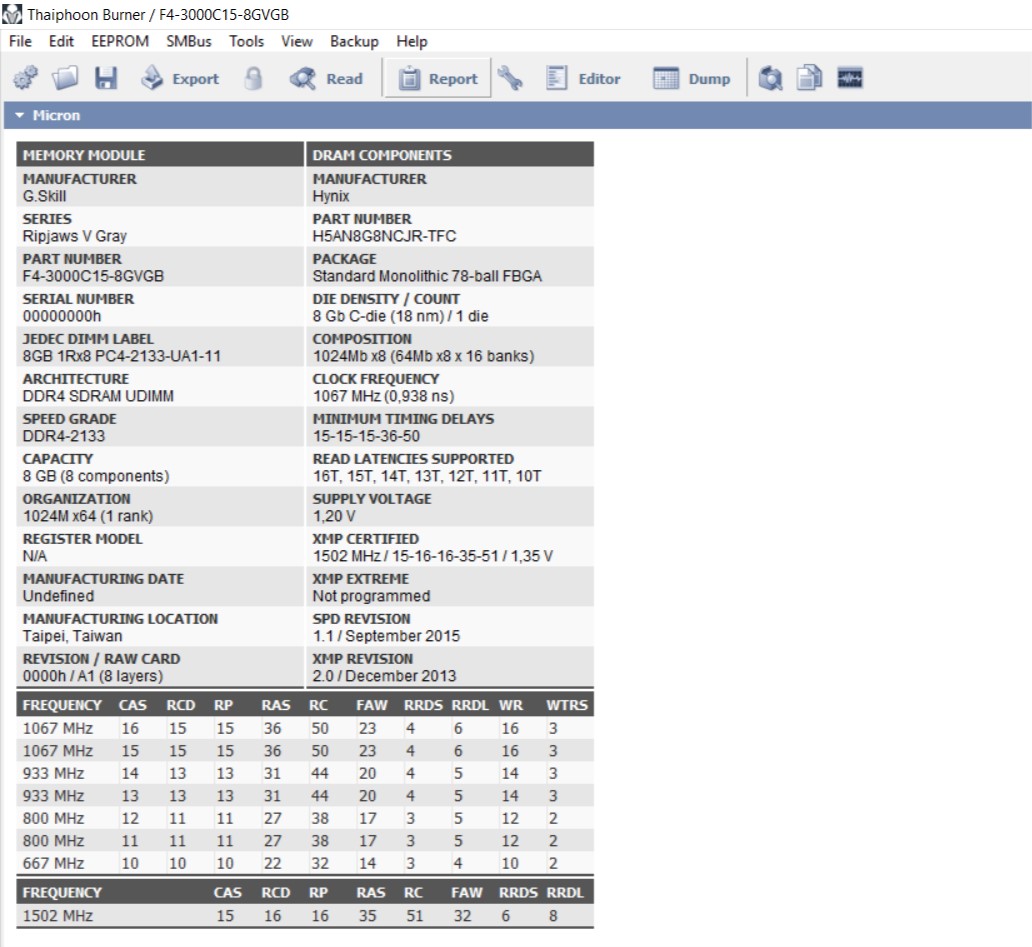
Task: Click the settings gears toolbar icon
Action: (26, 78)
